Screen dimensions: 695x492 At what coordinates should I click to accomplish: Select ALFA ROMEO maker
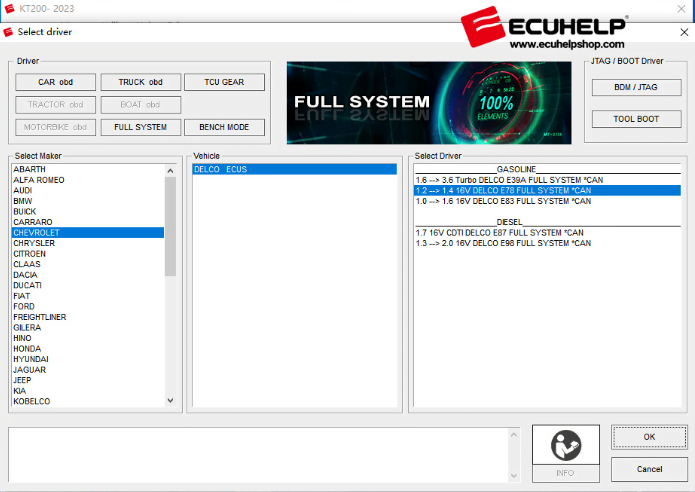click(x=88, y=180)
